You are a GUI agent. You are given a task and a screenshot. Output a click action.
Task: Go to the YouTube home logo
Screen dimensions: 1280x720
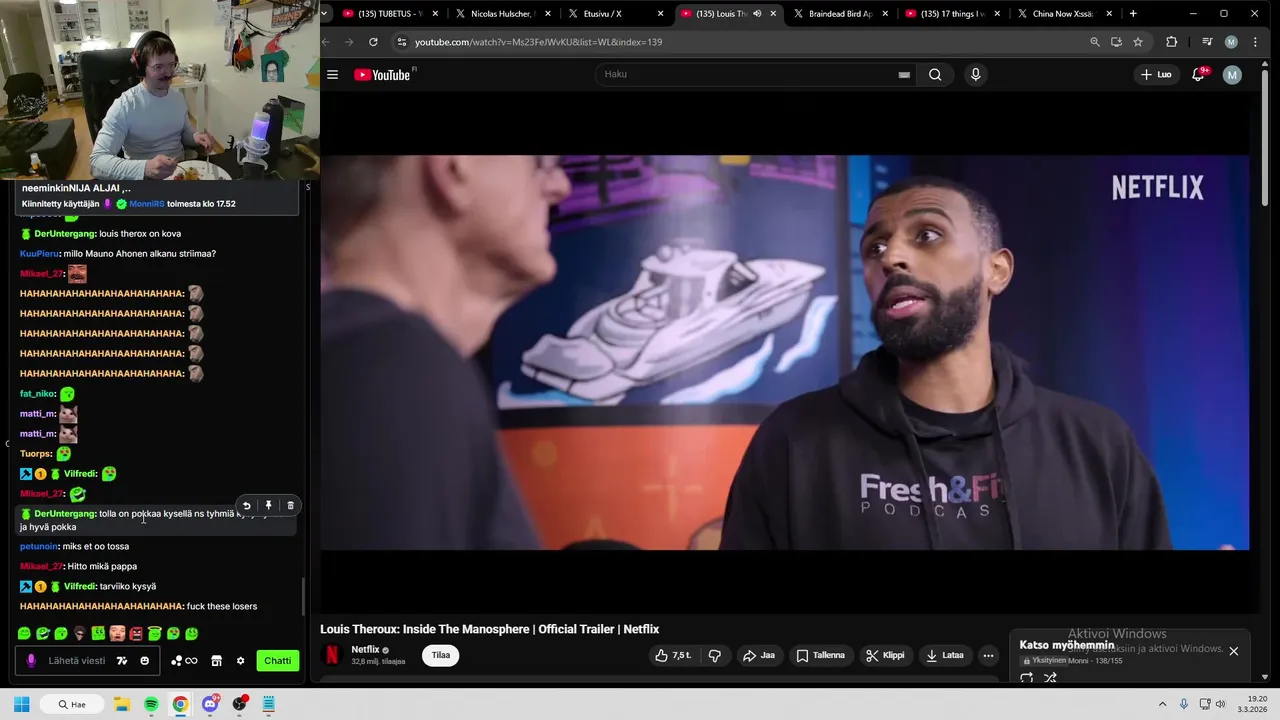[x=382, y=75]
